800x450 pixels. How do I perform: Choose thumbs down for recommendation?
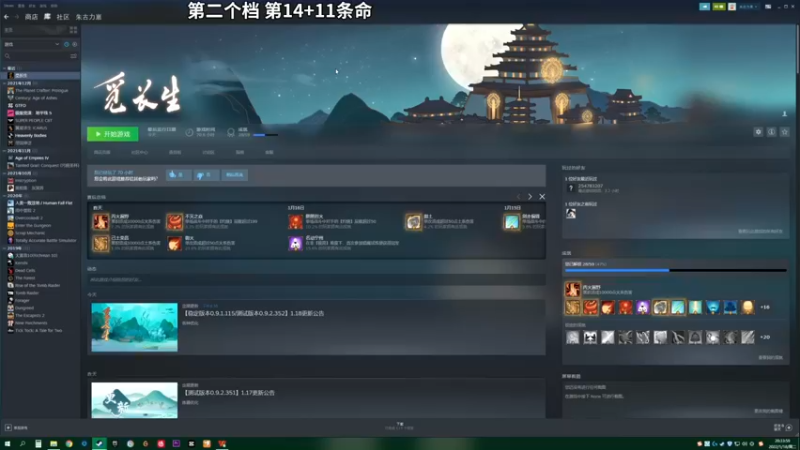[206, 175]
